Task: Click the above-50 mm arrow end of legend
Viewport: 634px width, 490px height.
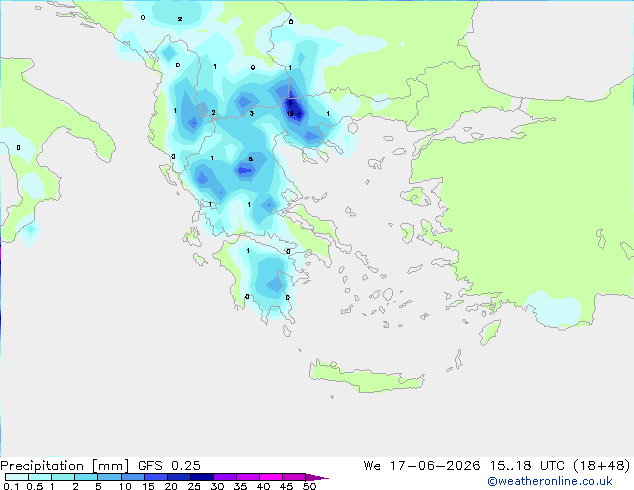Action: tap(317, 478)
